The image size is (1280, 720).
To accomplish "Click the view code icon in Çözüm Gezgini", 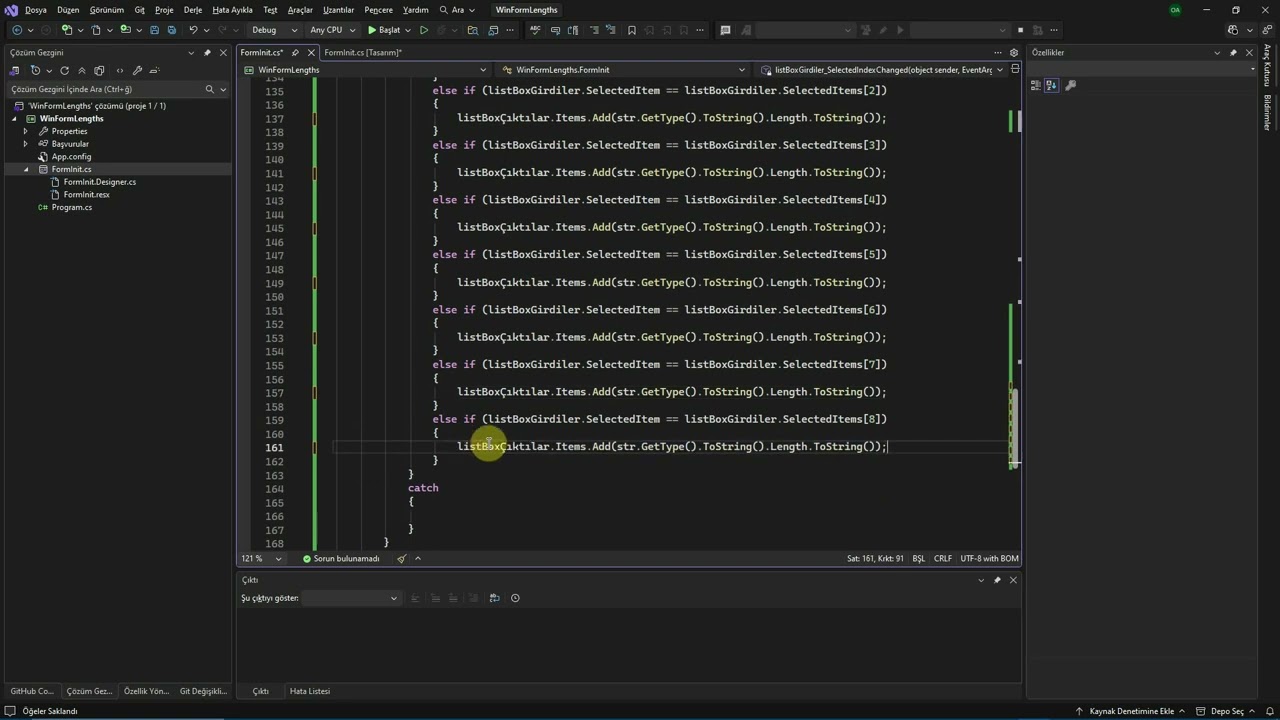I will click(x=120, y=70).
